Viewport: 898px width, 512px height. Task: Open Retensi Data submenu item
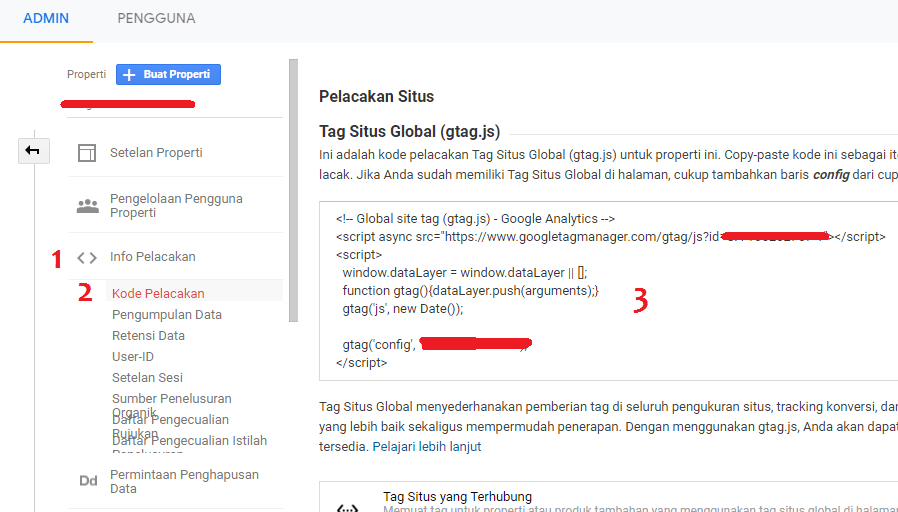point(148,336)
